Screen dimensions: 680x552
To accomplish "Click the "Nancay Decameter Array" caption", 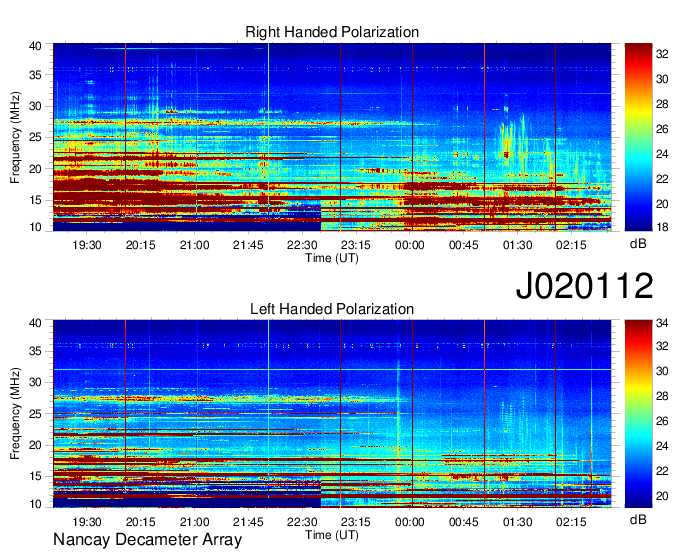I will tap(147, 540).
